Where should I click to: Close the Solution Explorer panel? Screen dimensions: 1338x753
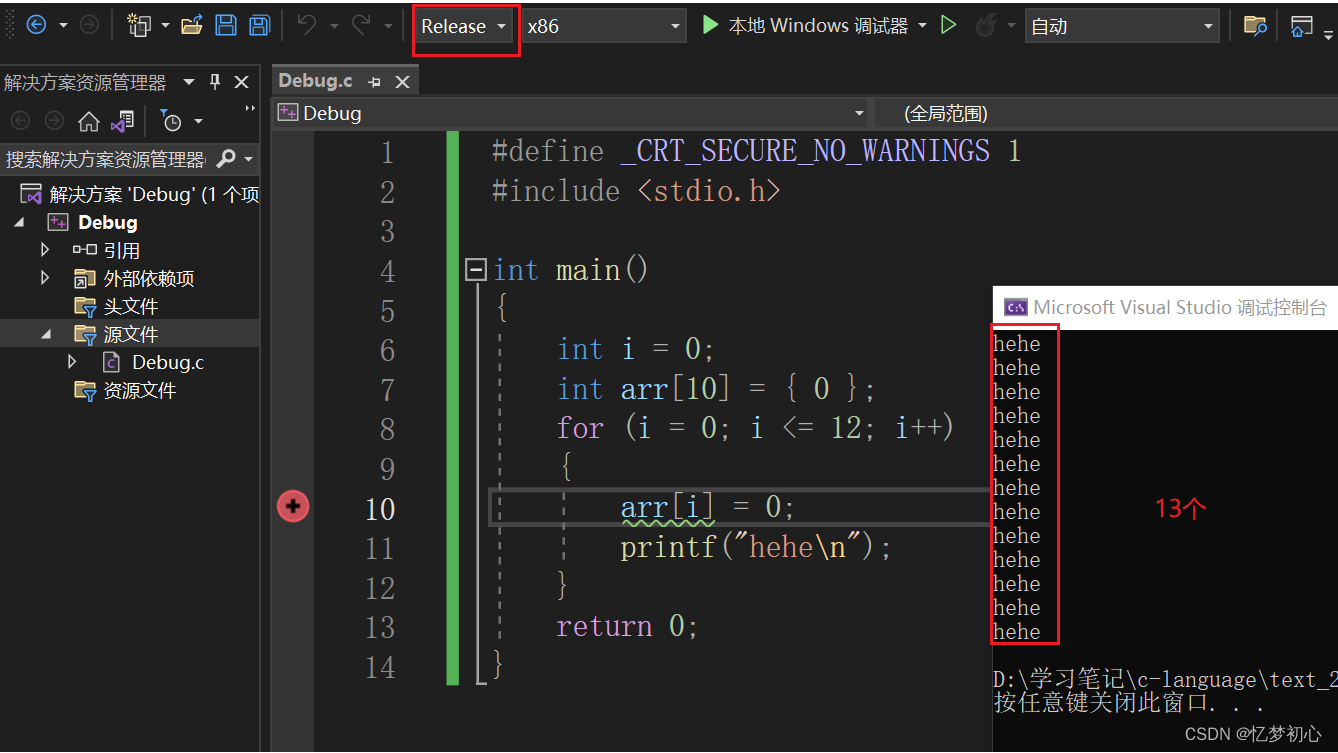(241, 82)
